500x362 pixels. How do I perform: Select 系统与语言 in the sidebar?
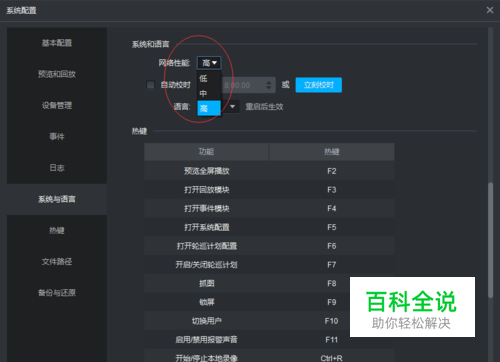[x=57, y=199]
